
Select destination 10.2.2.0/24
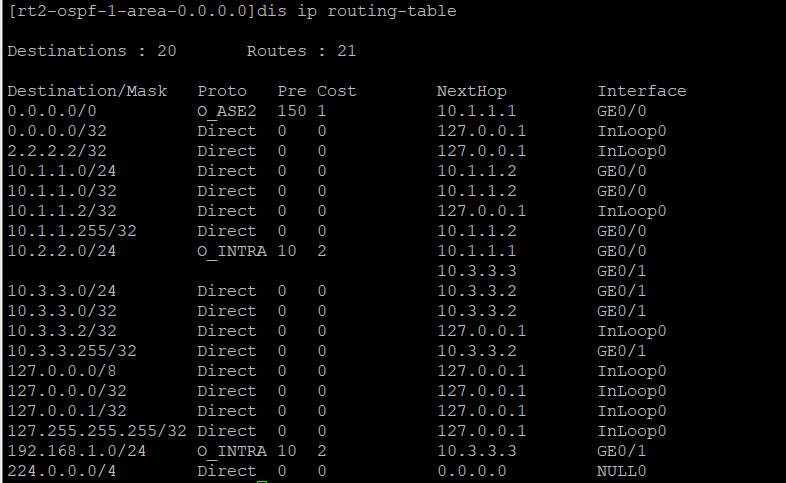point(62,252)
